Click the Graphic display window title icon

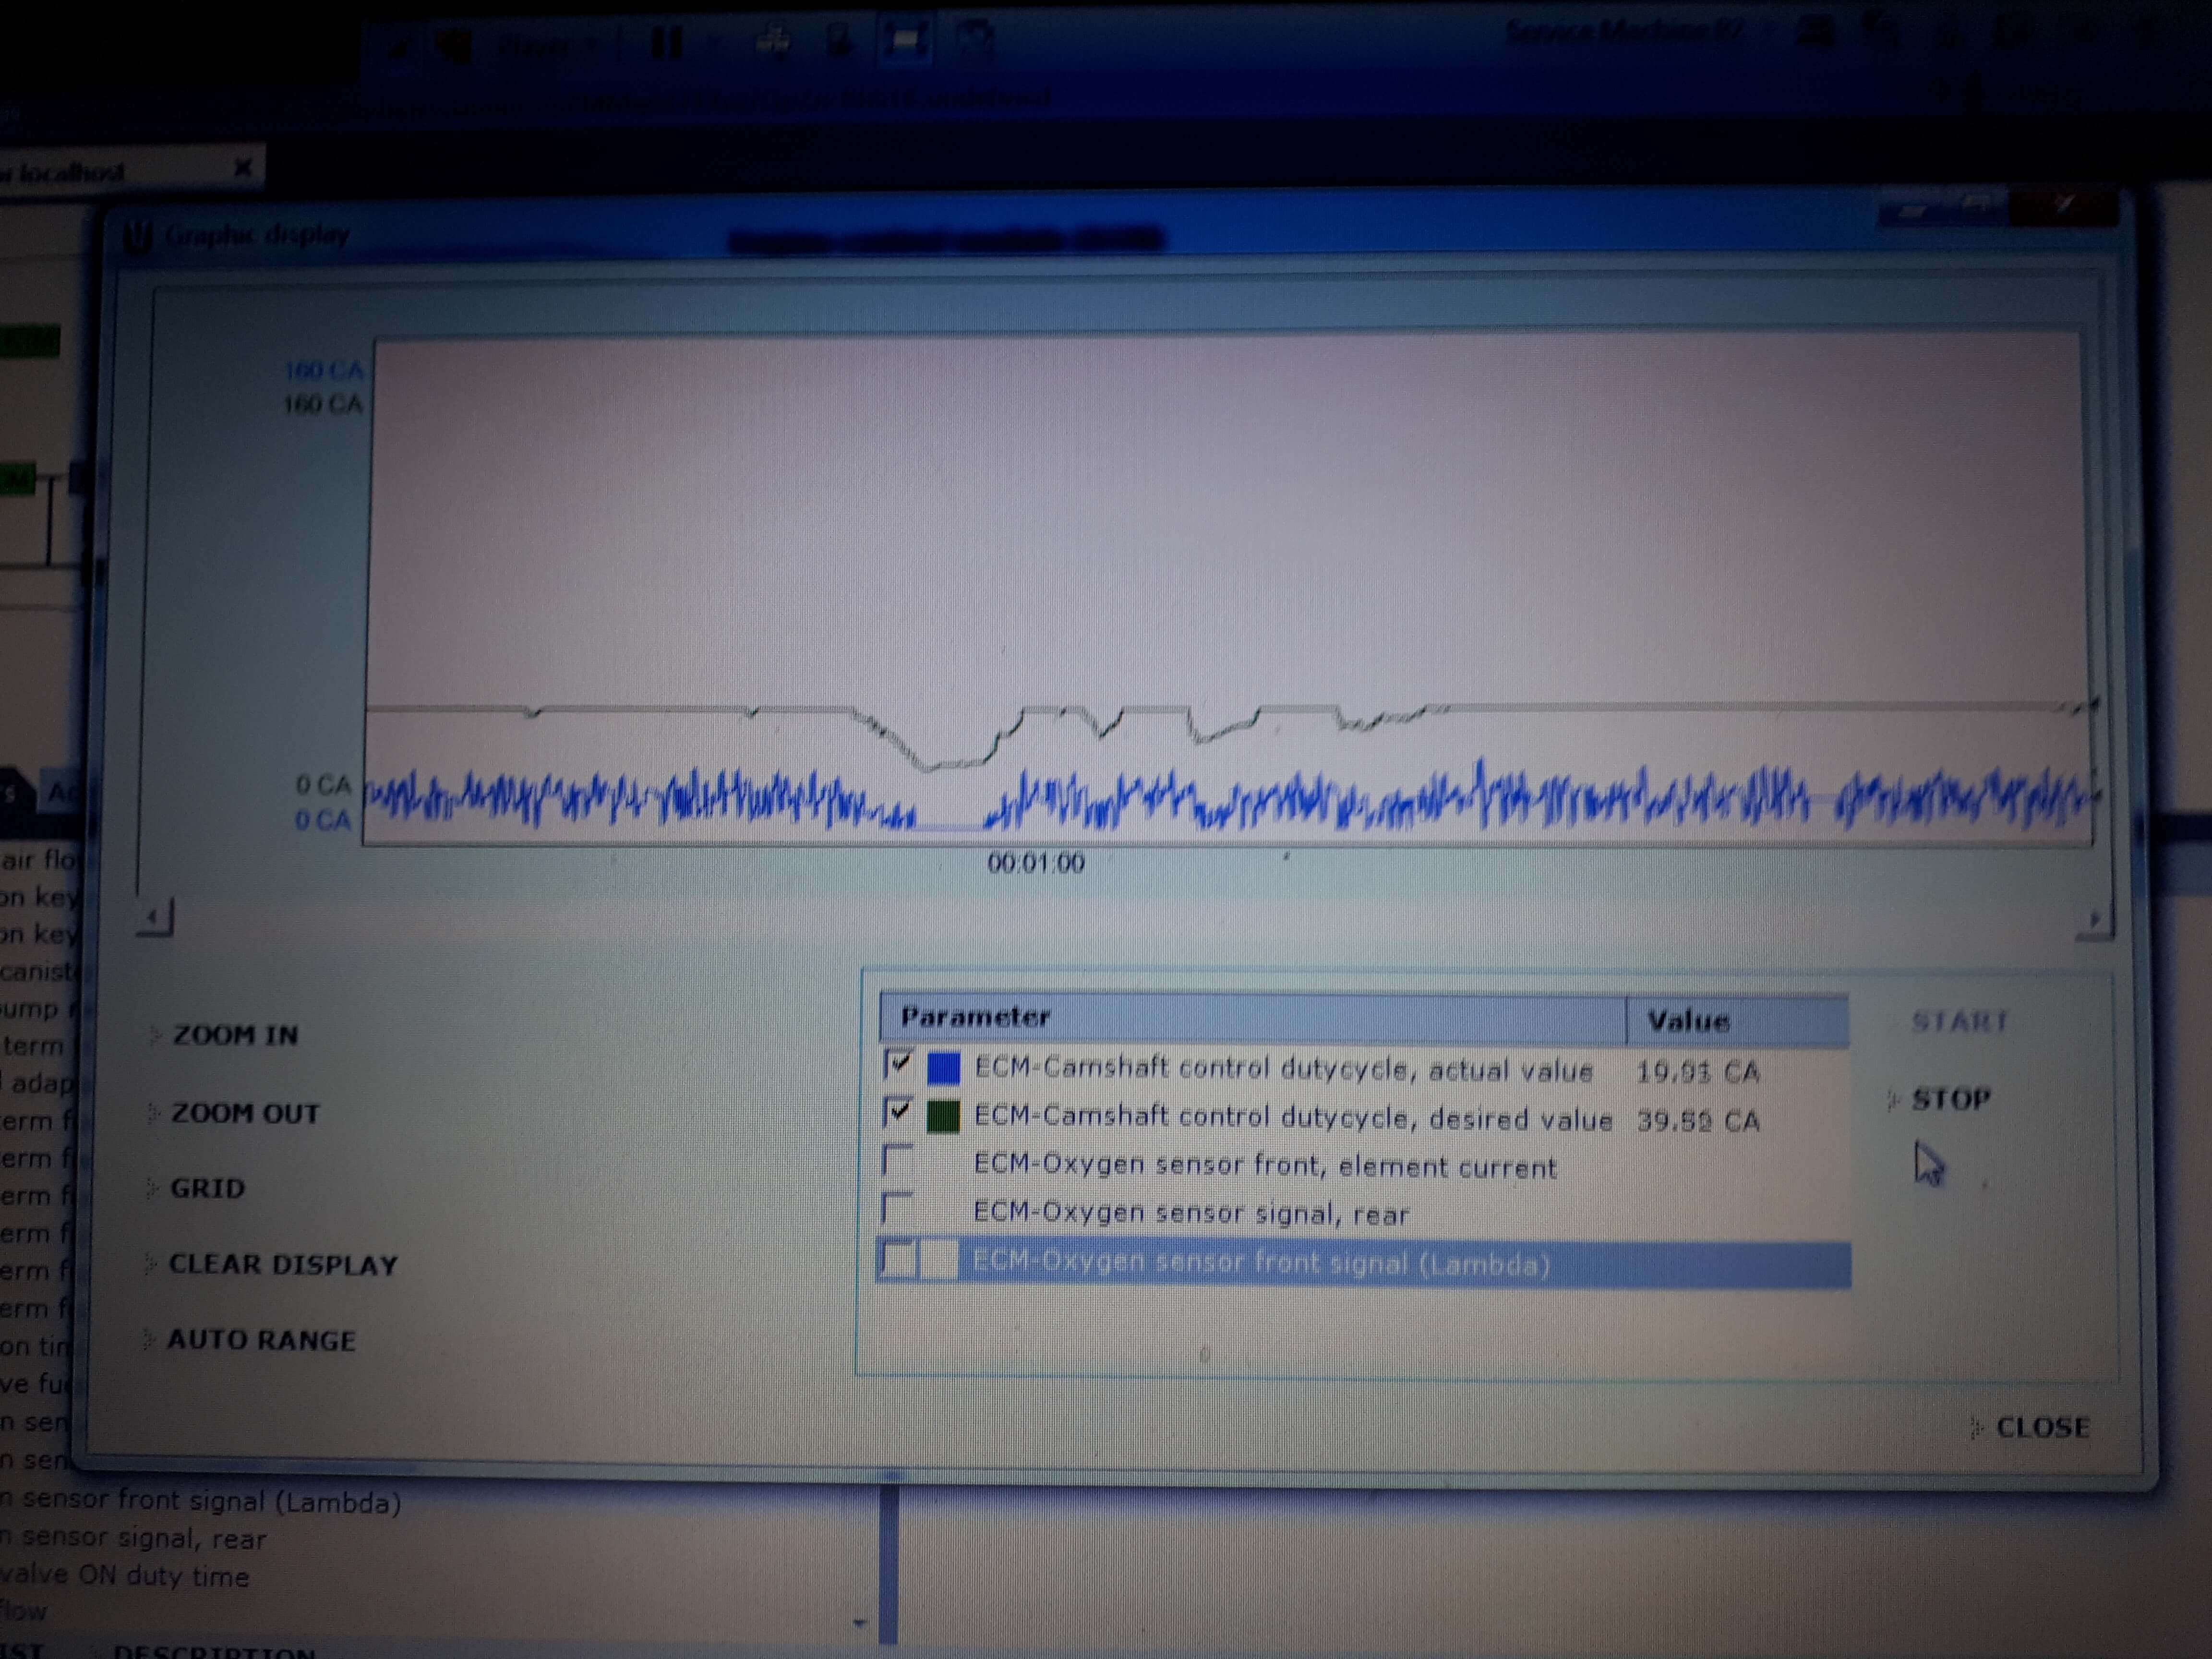point(138,237)
